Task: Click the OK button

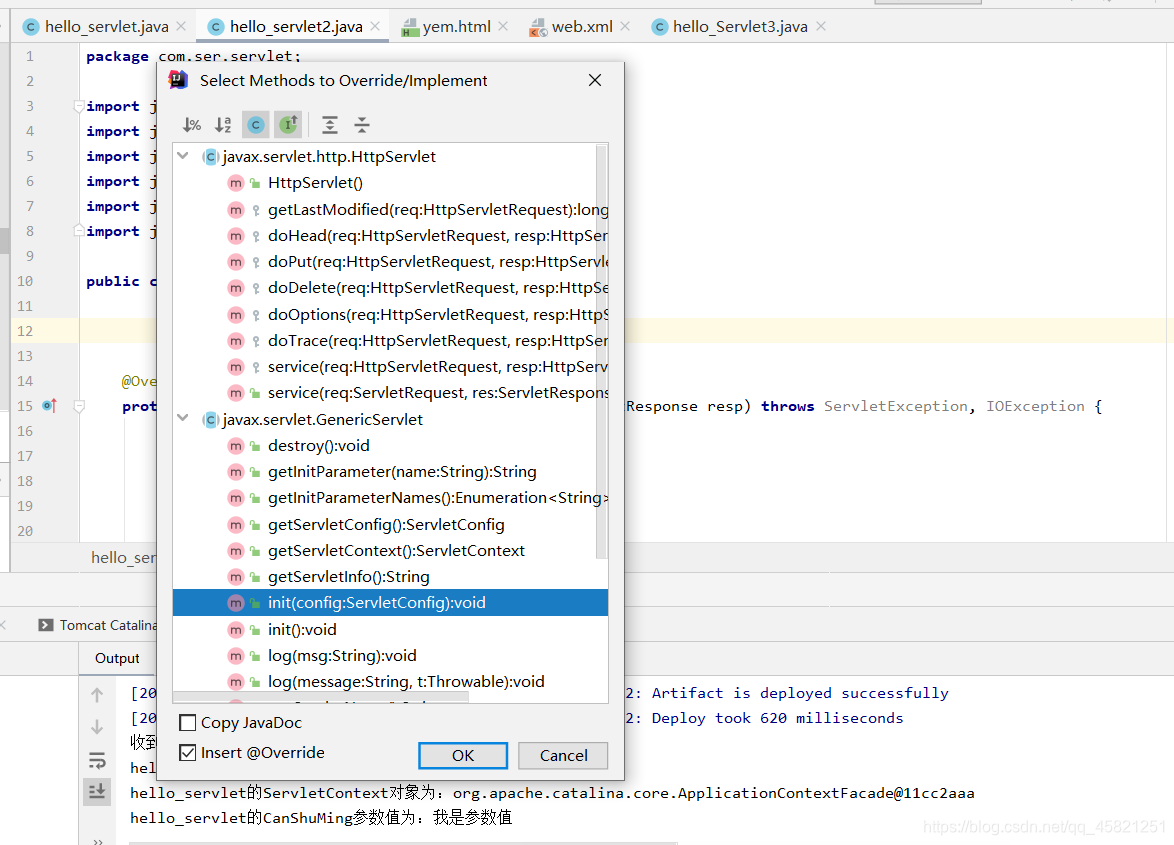Action: (x=462, y=755)
